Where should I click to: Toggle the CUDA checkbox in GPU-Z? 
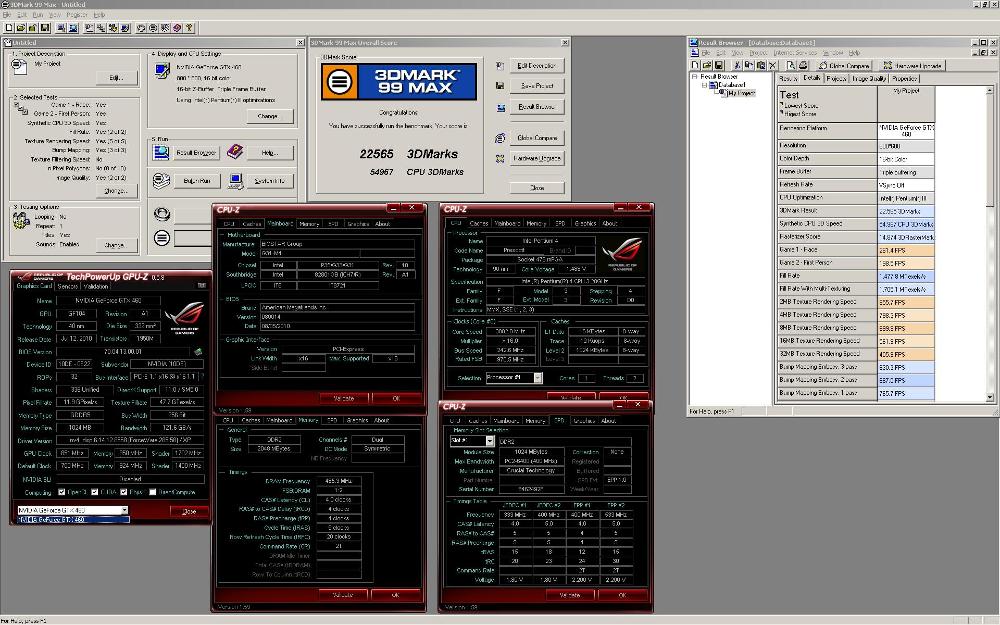(x=94, y=492)
